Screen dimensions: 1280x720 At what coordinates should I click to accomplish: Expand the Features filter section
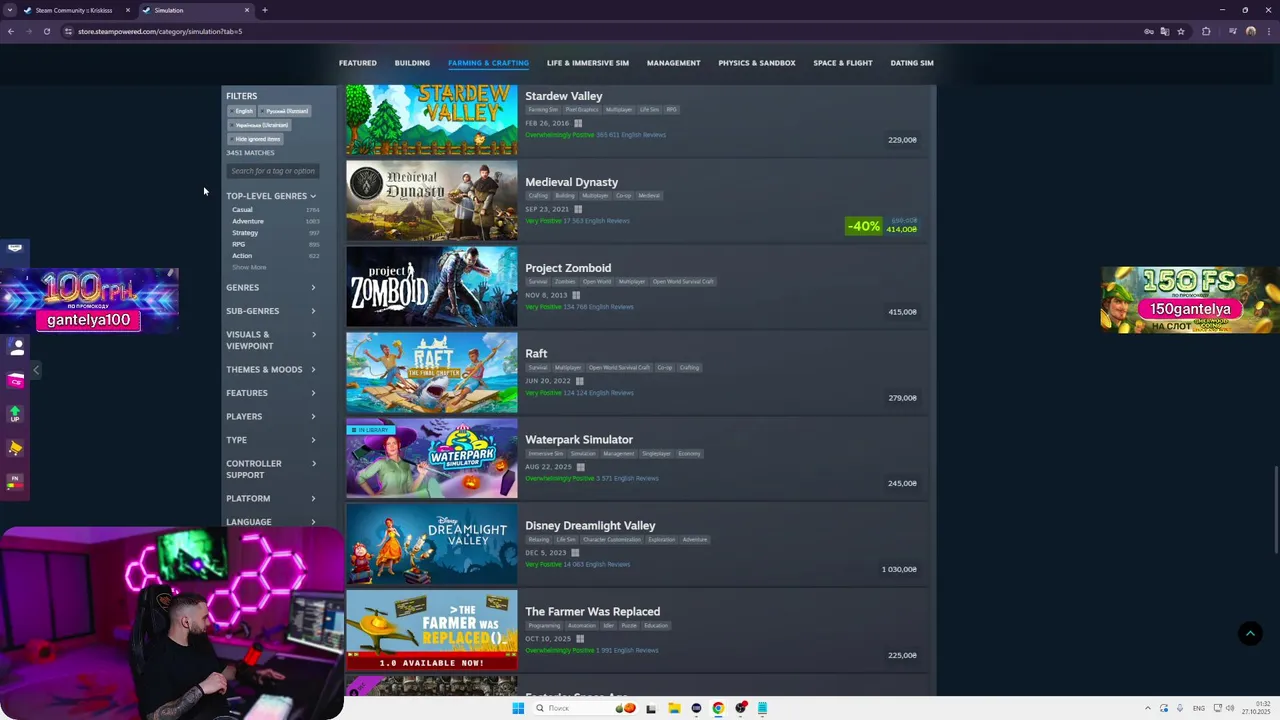pyautogui.click(x=271, y=393)
